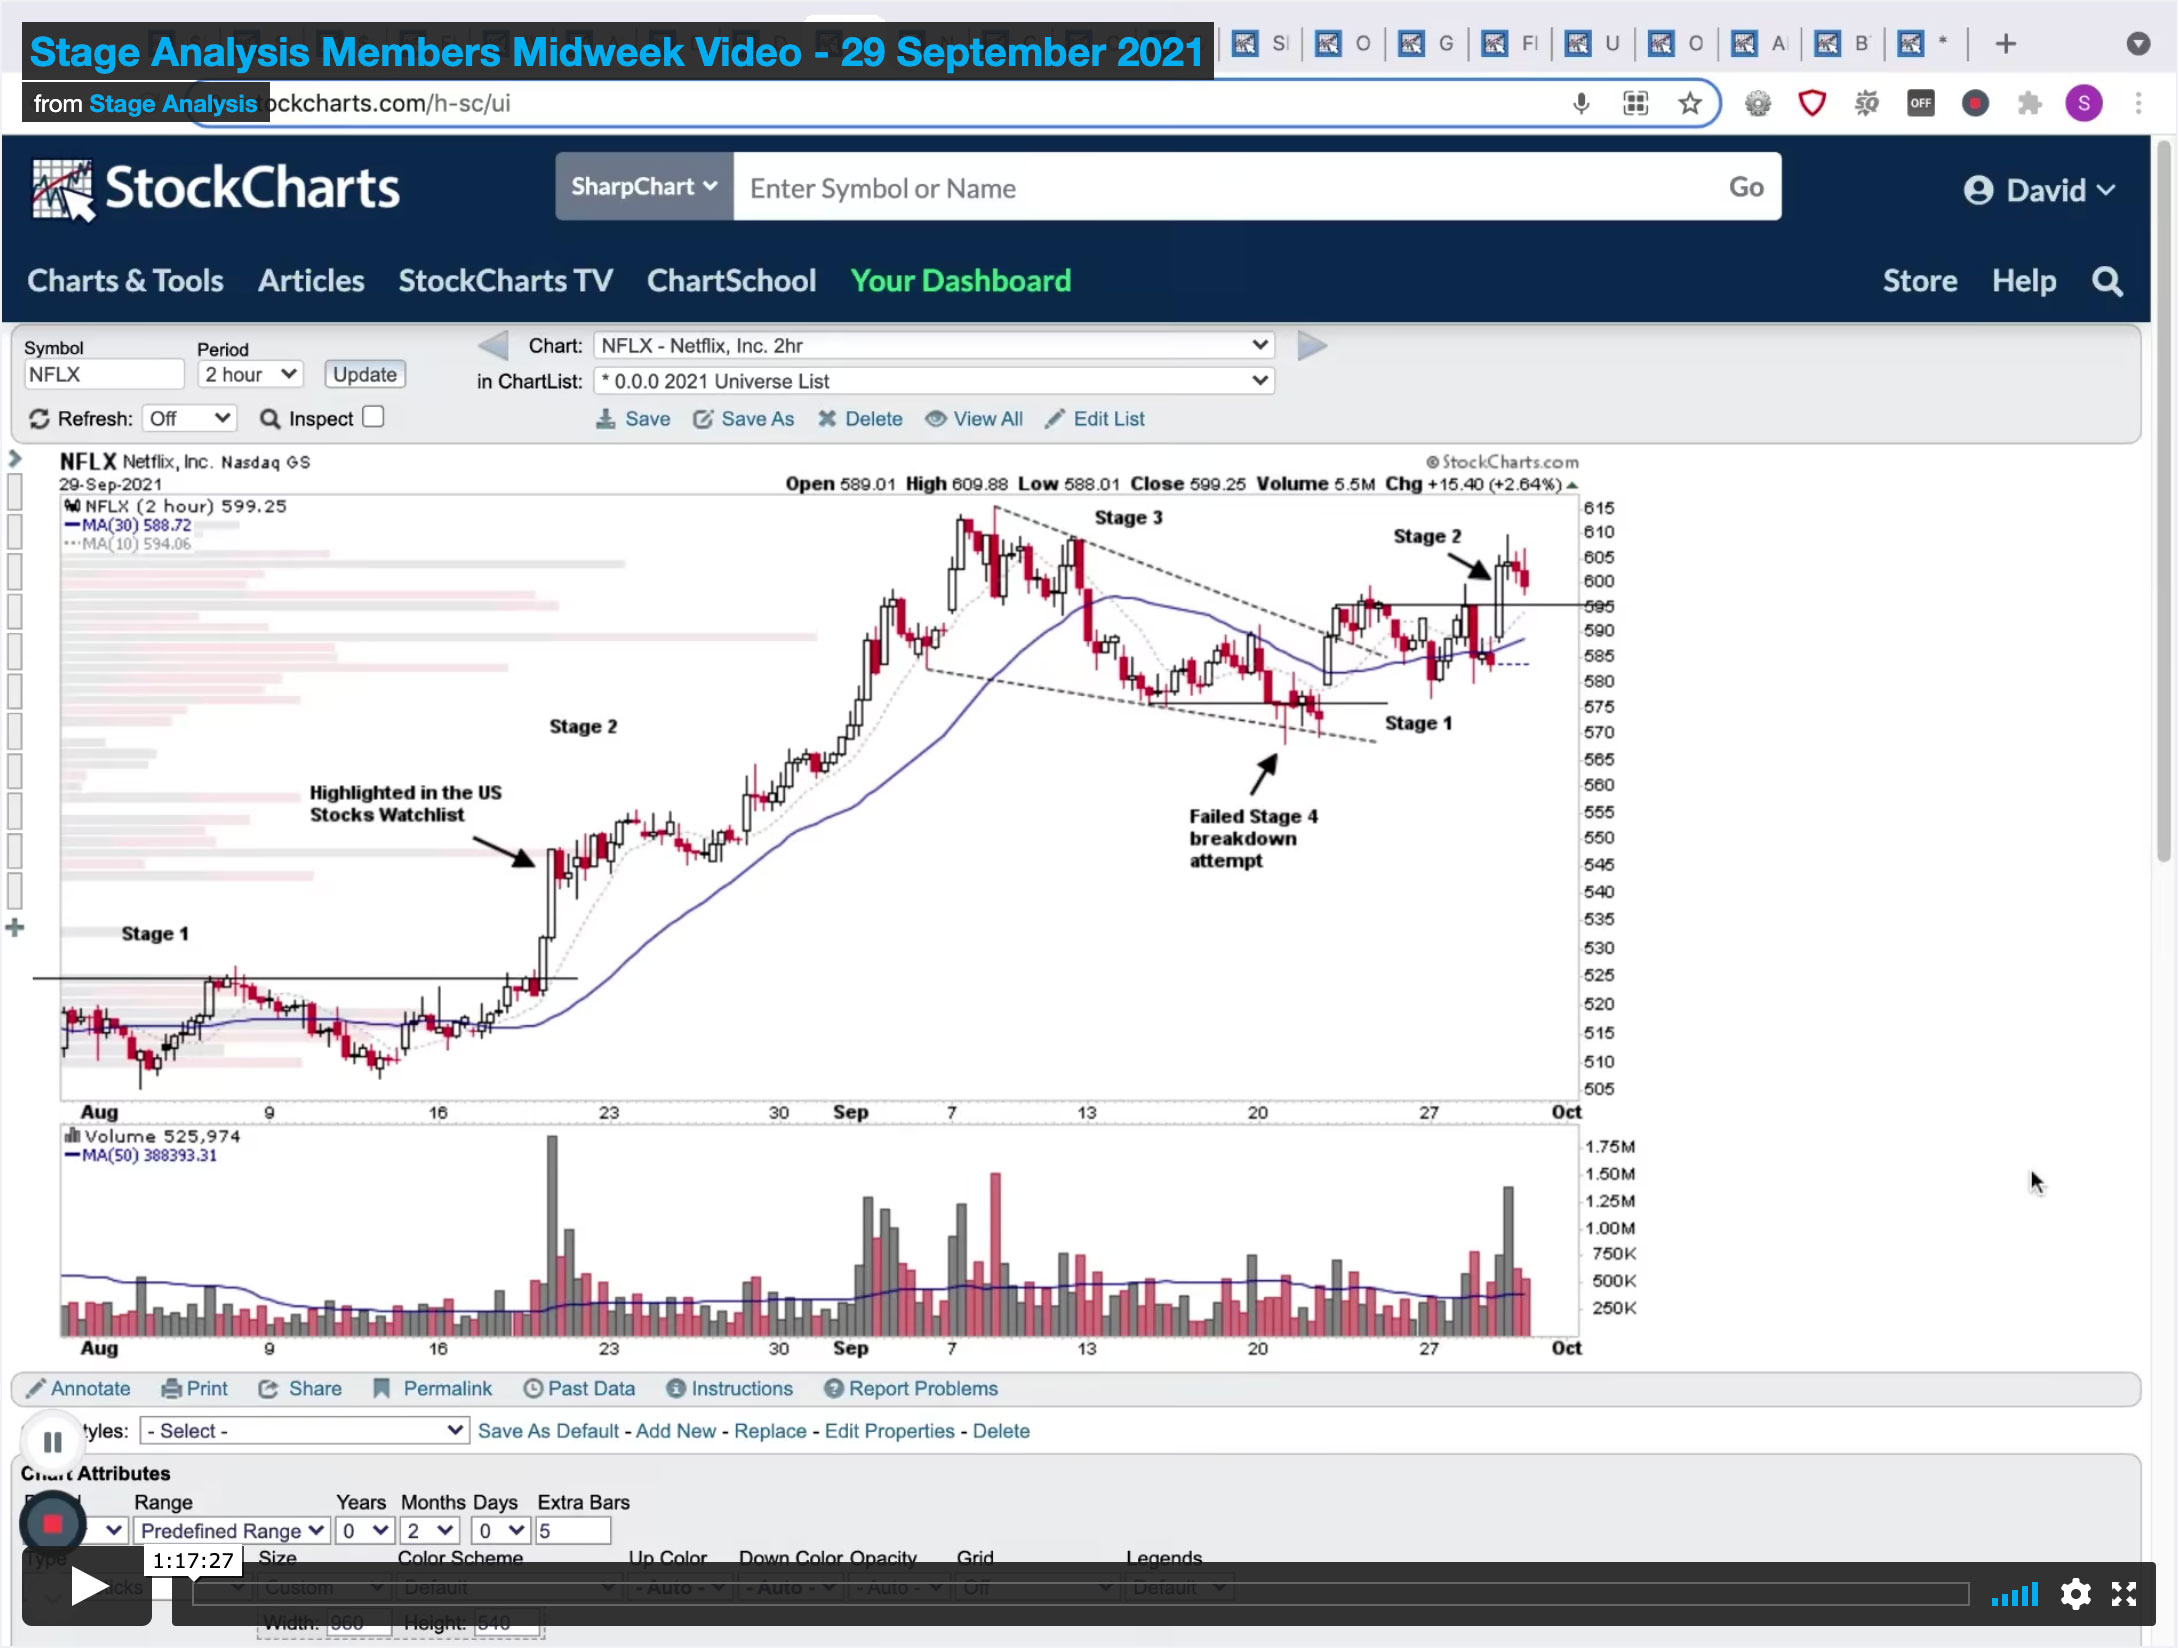2180x1648 pixels.
Task: Go to Your Dashboard
Action: pyautogui.click(x=961, y=281)
